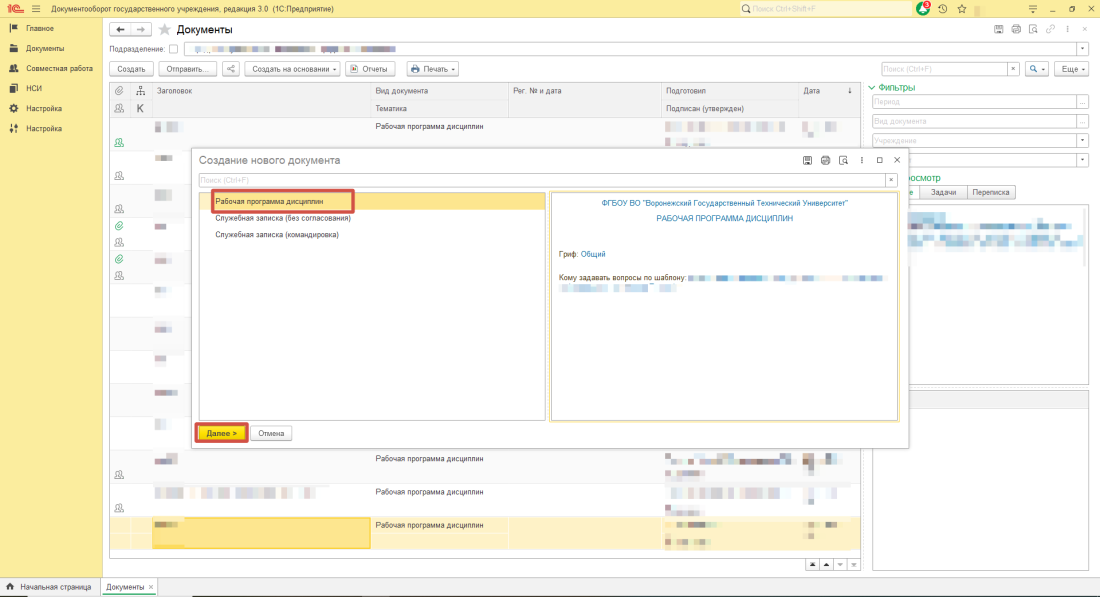Open the notifications bell with badge
The image size is (1100, 597).
[923, 8]
